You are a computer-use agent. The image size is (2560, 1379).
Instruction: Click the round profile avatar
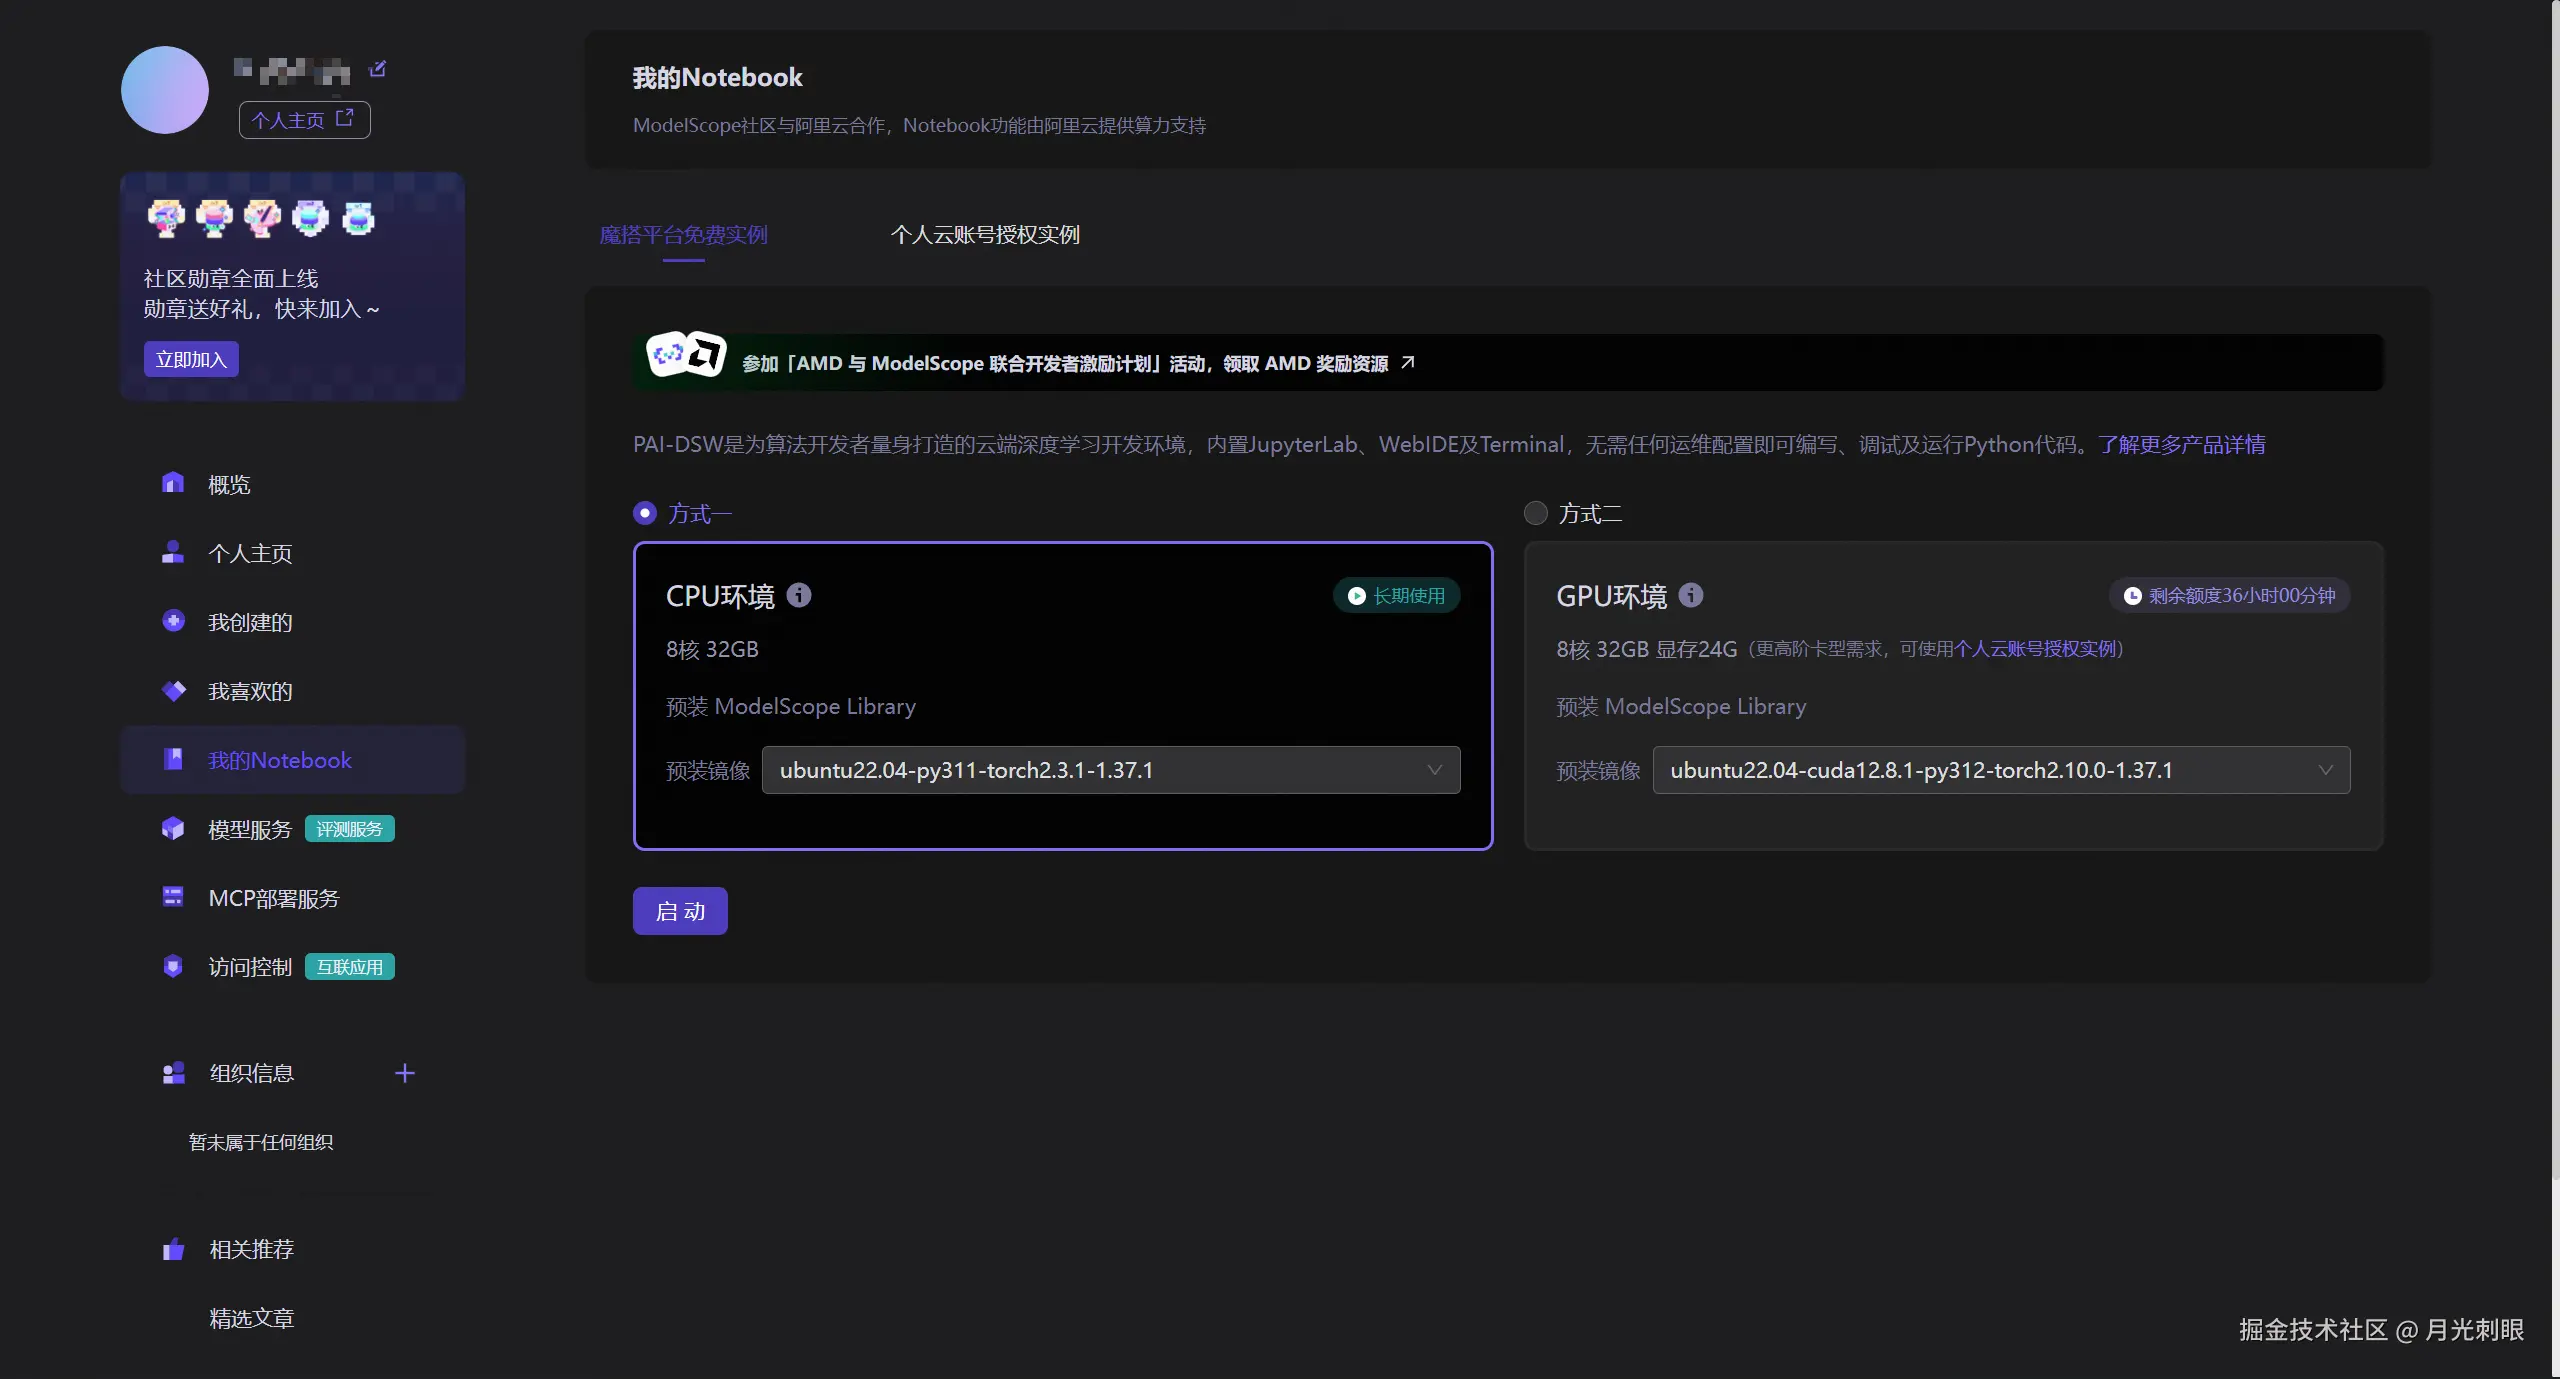click(x=165, y=90)
